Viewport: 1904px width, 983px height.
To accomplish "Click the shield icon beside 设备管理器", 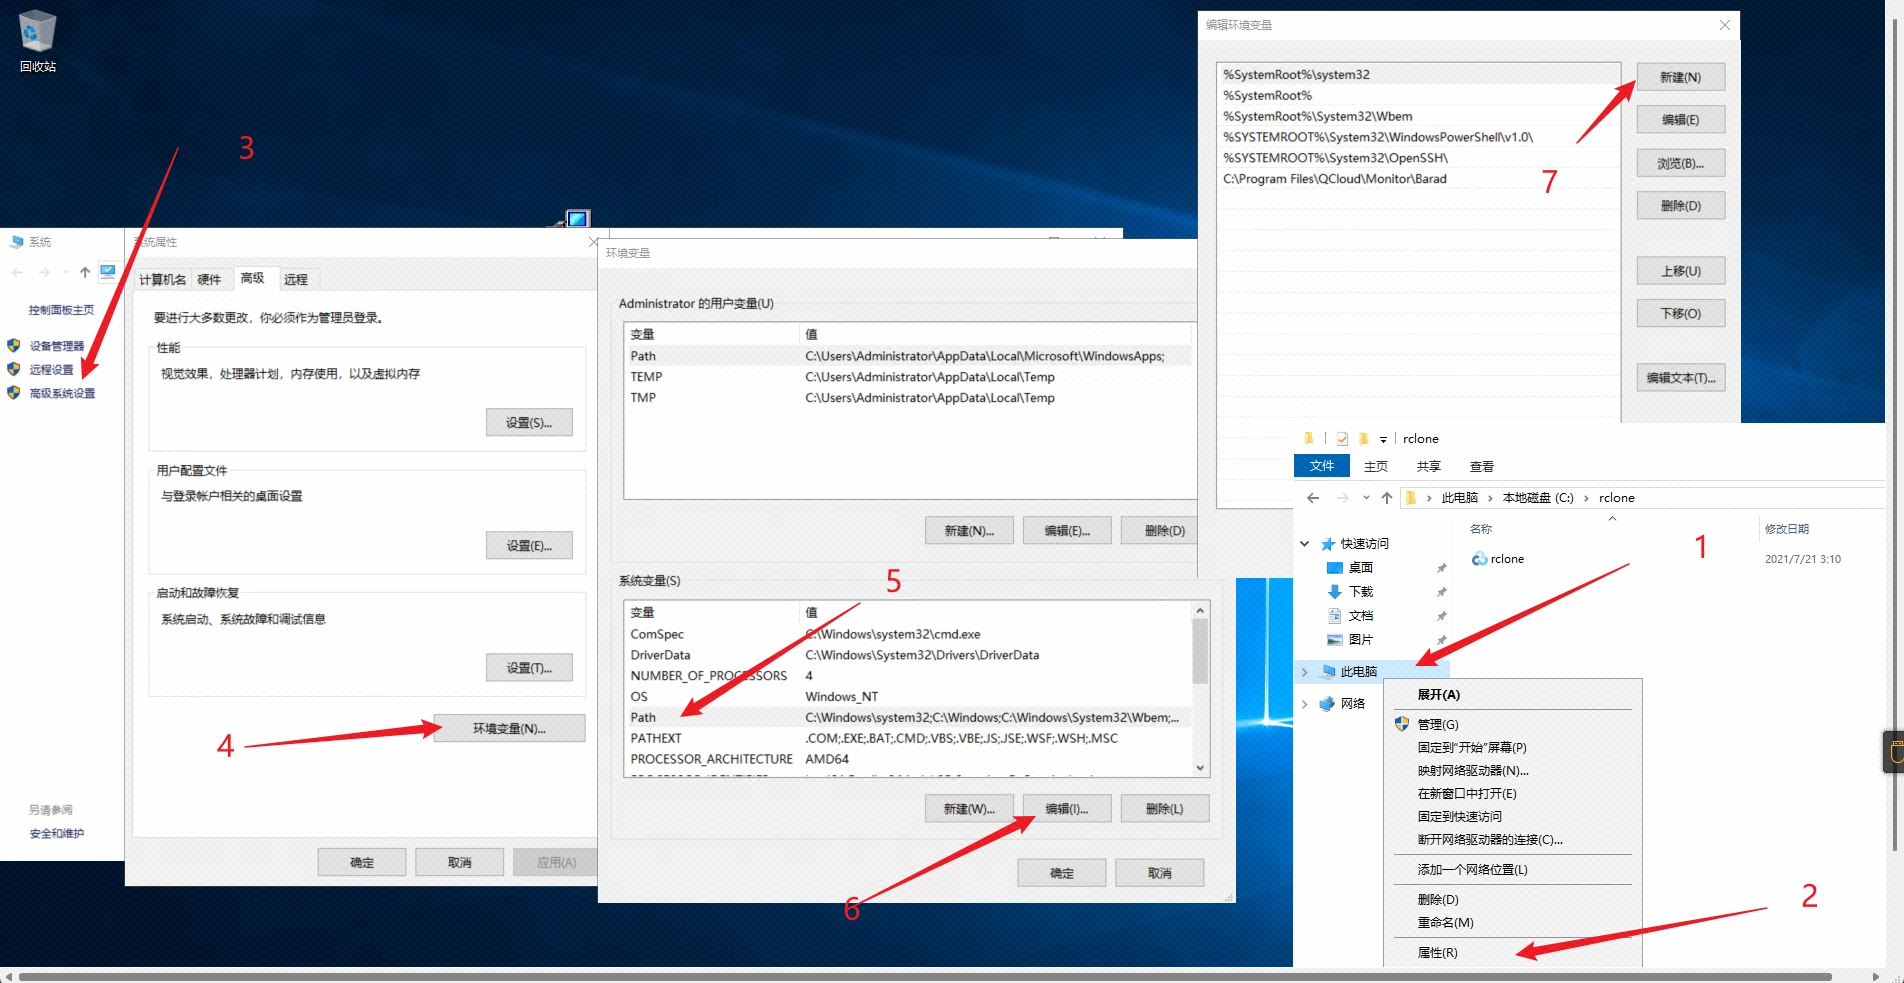I will (x=14, y=345).
